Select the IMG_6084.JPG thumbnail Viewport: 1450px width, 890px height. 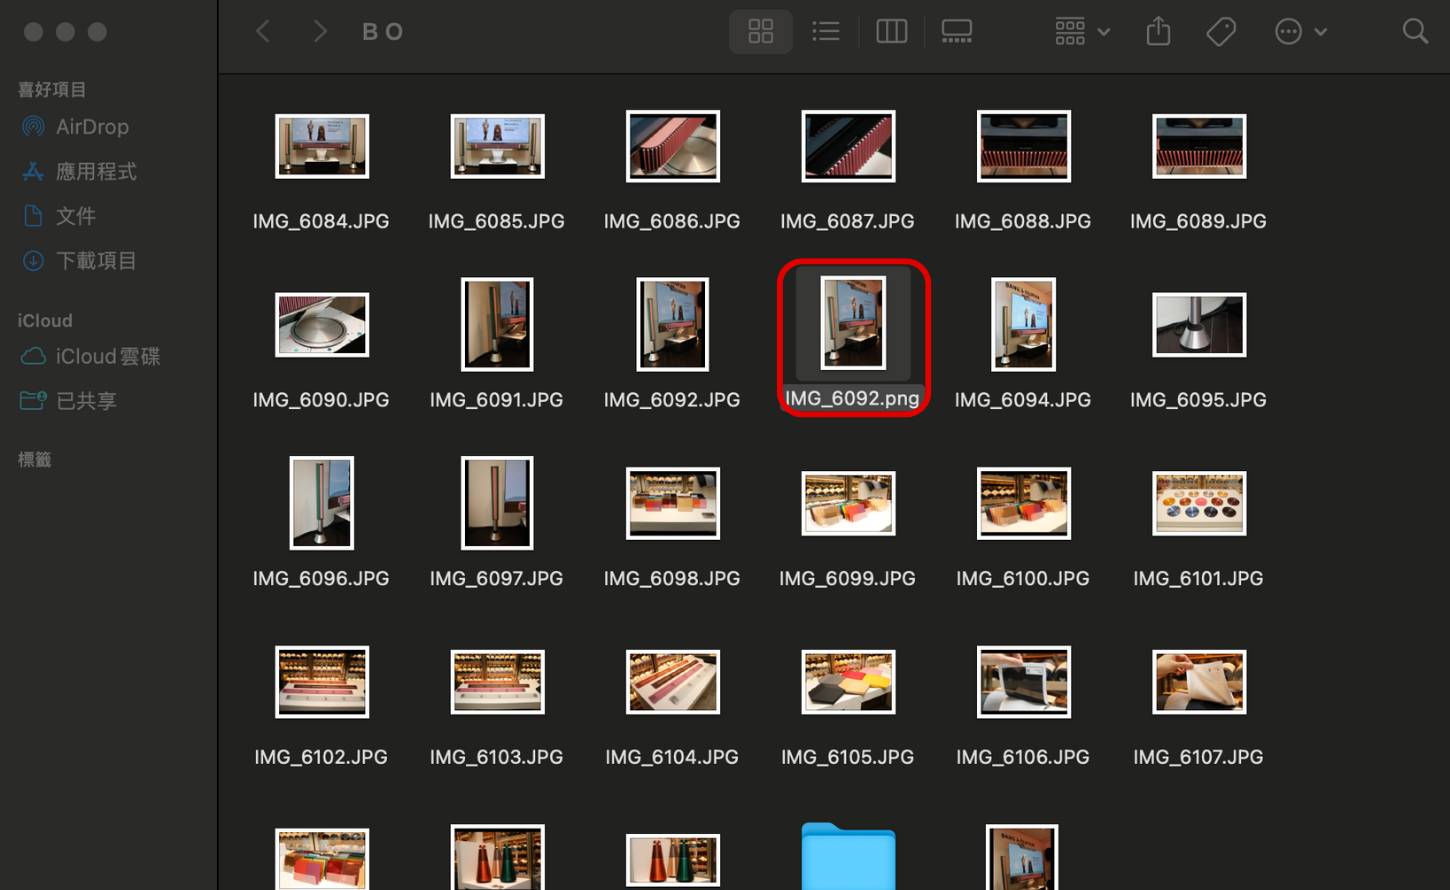click(321, 146)
